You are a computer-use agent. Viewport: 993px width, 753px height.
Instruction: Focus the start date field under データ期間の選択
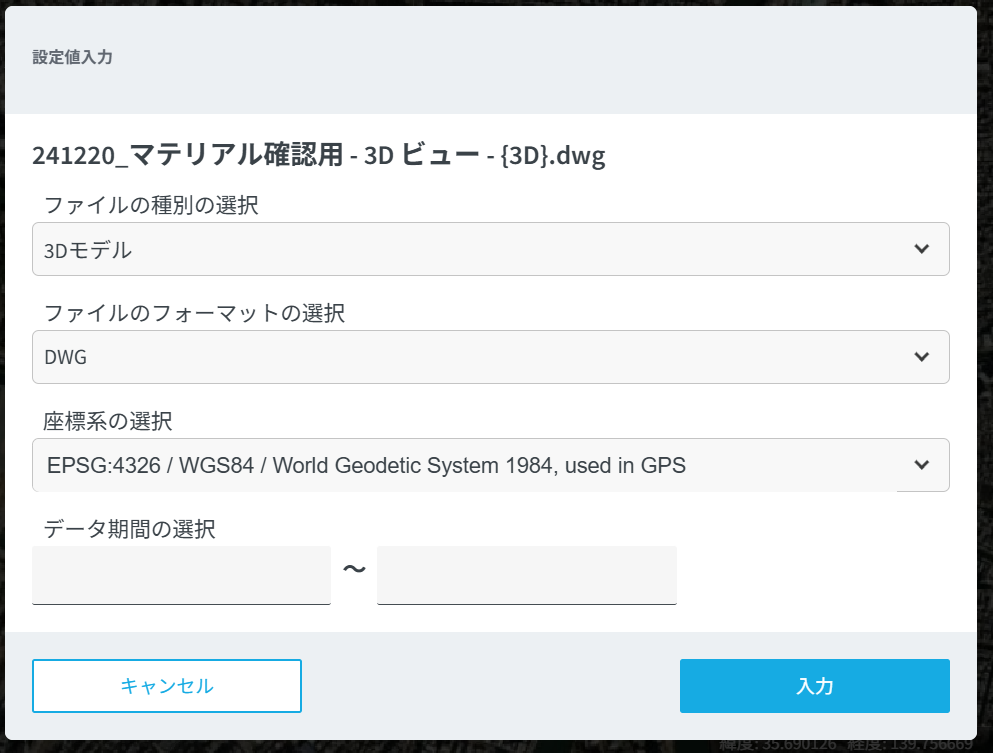pos(181,575)
